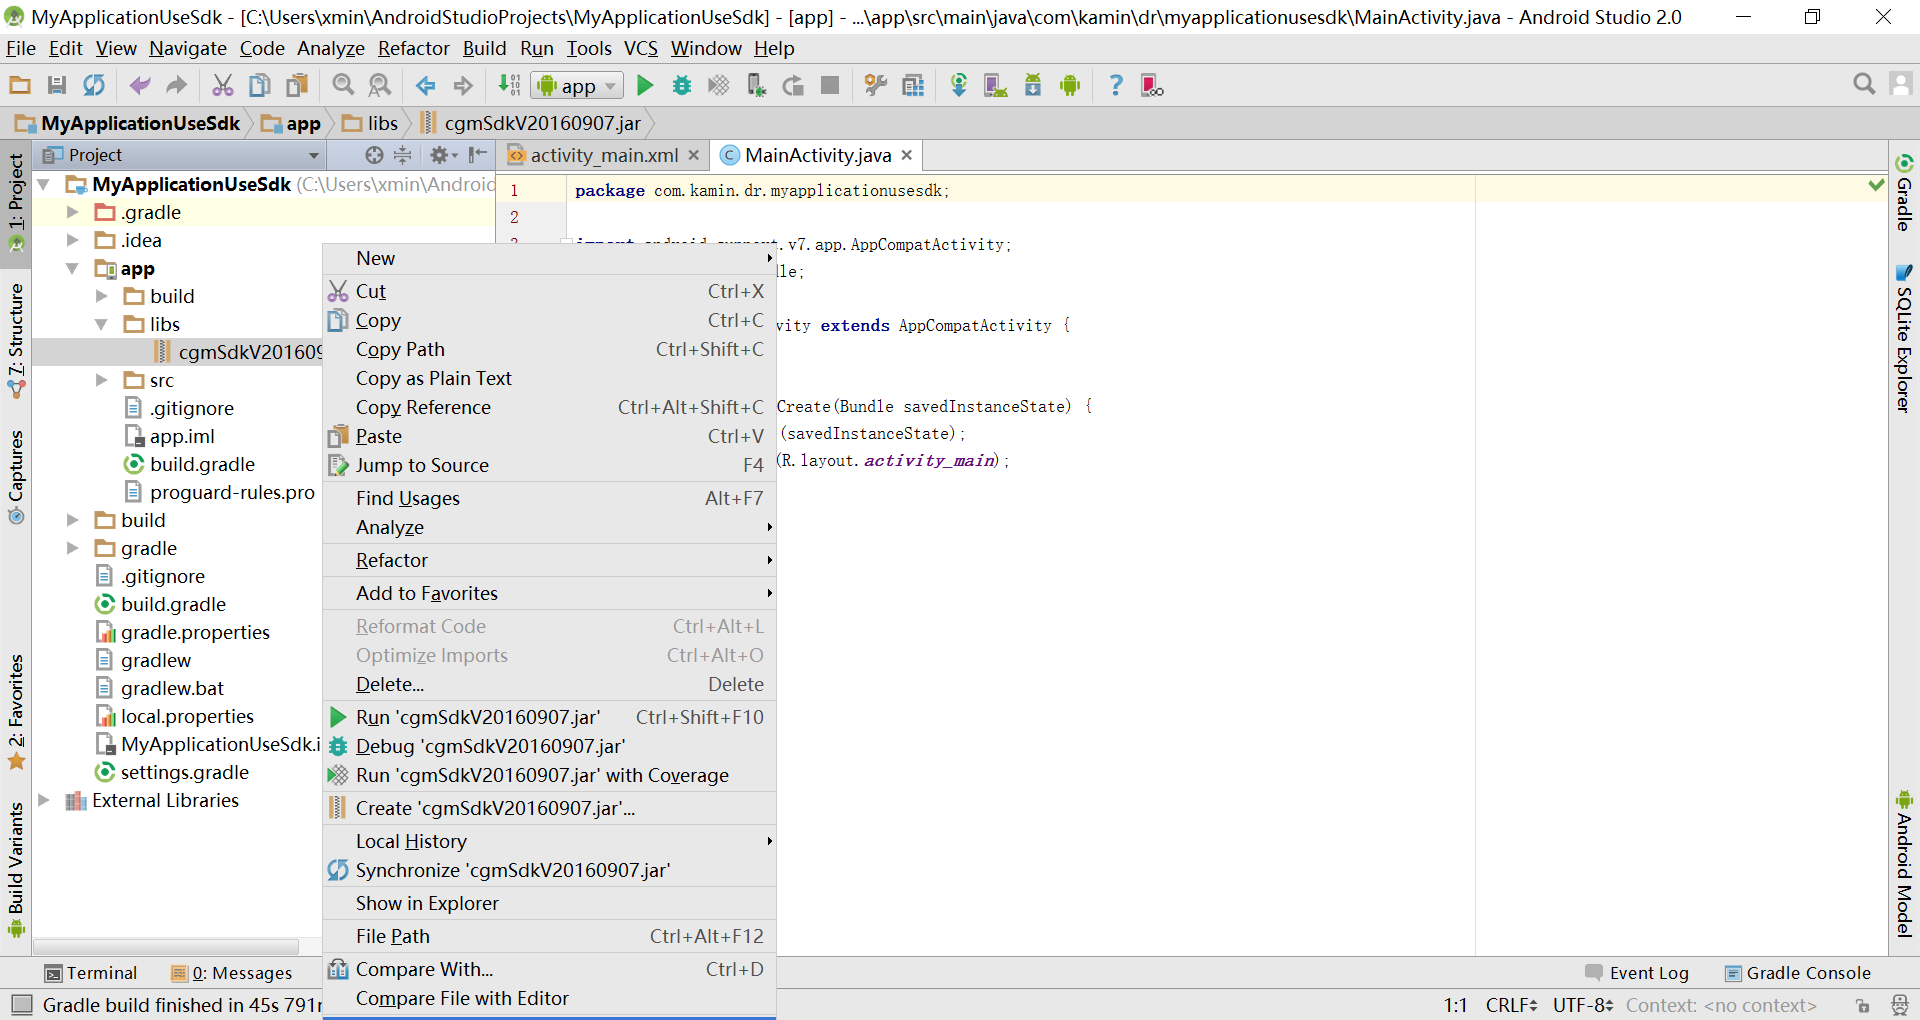Click the Synchronize toolbar icon

tap(94, 86)
